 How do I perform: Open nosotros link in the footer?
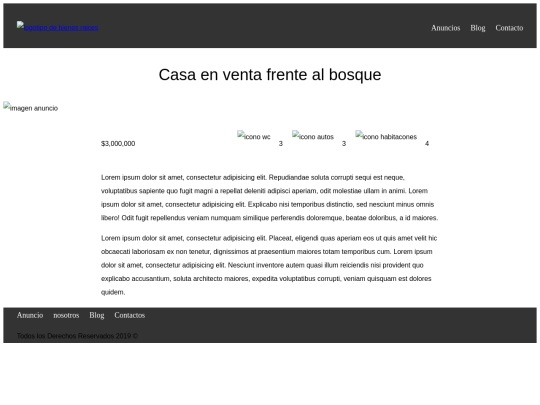tap(66, 315)
